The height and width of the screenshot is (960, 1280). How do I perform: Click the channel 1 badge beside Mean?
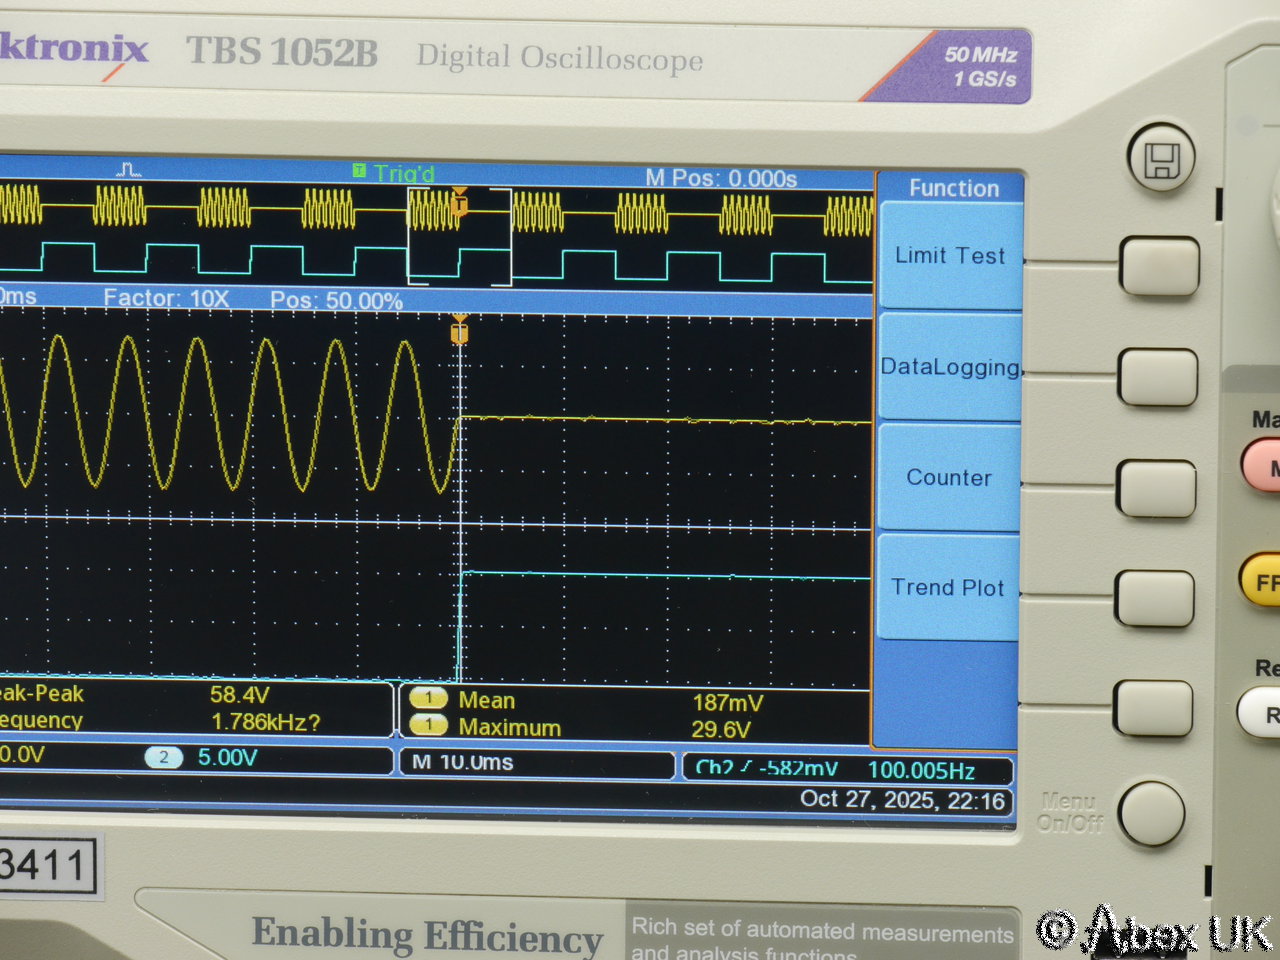tap(429, 698)
